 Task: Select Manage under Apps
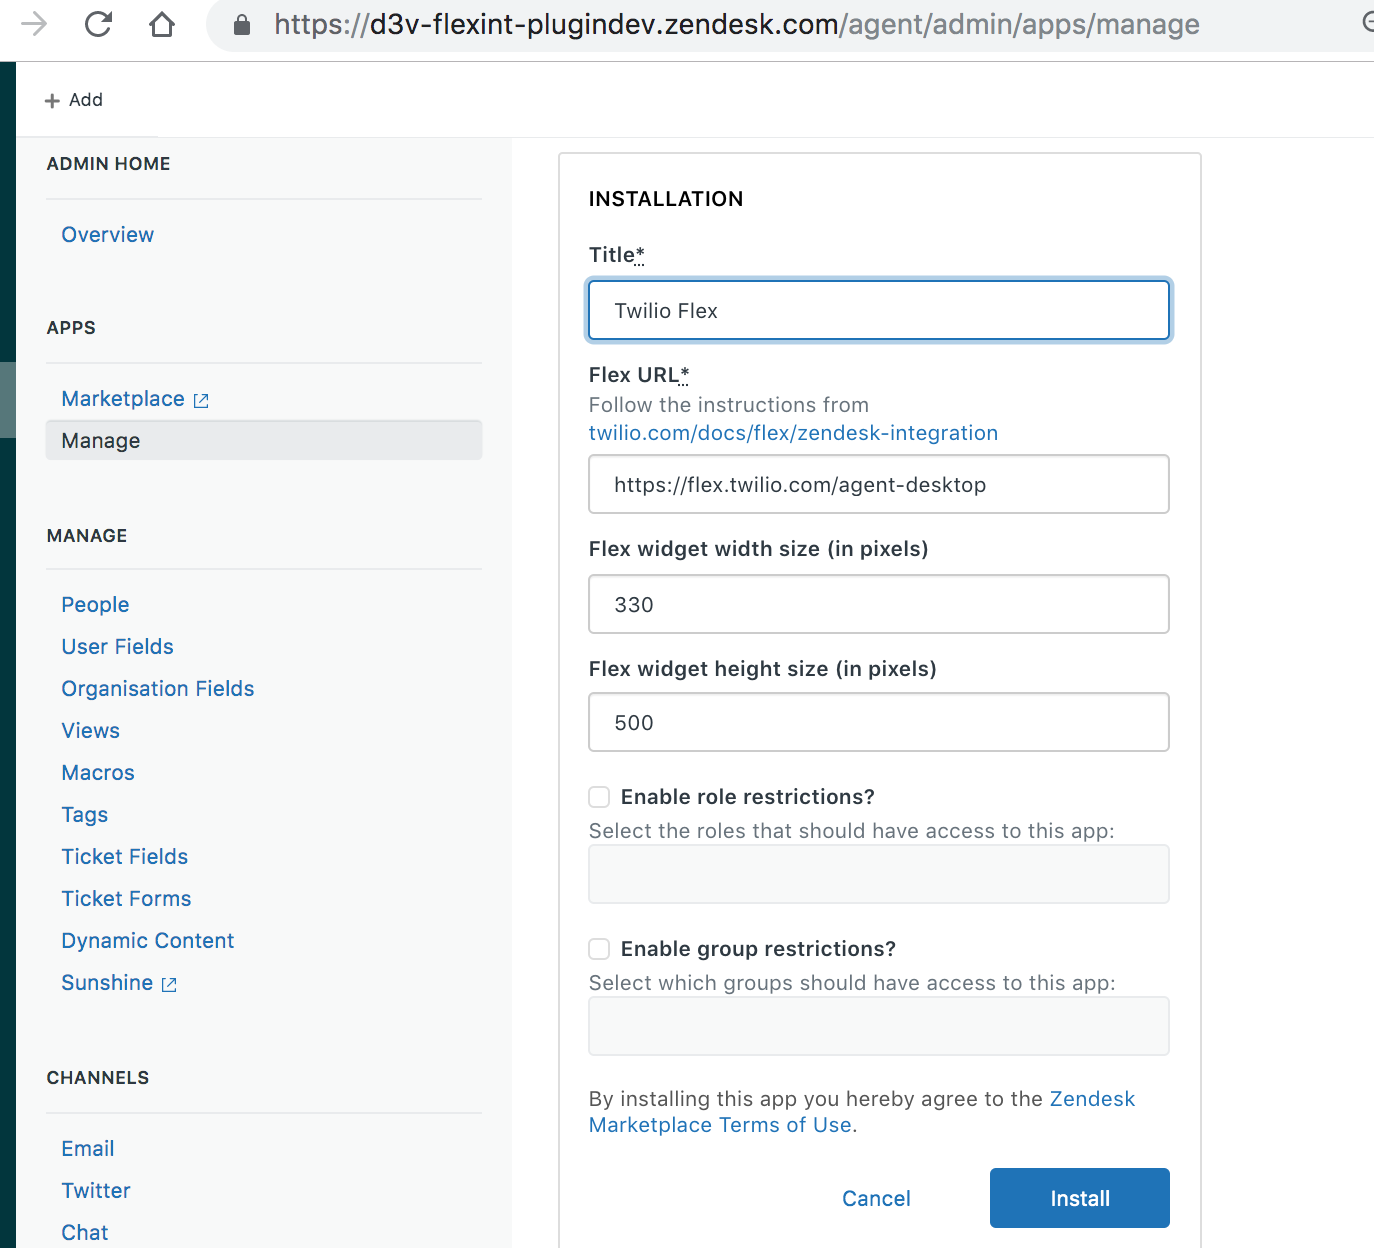(100, 440)
